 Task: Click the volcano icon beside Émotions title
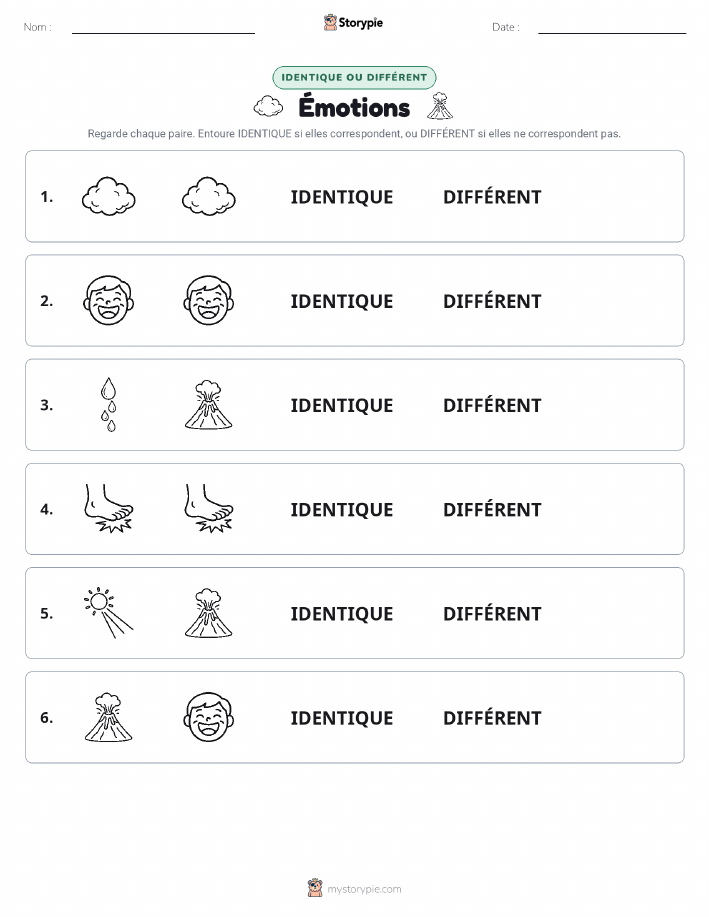(440, 106)
